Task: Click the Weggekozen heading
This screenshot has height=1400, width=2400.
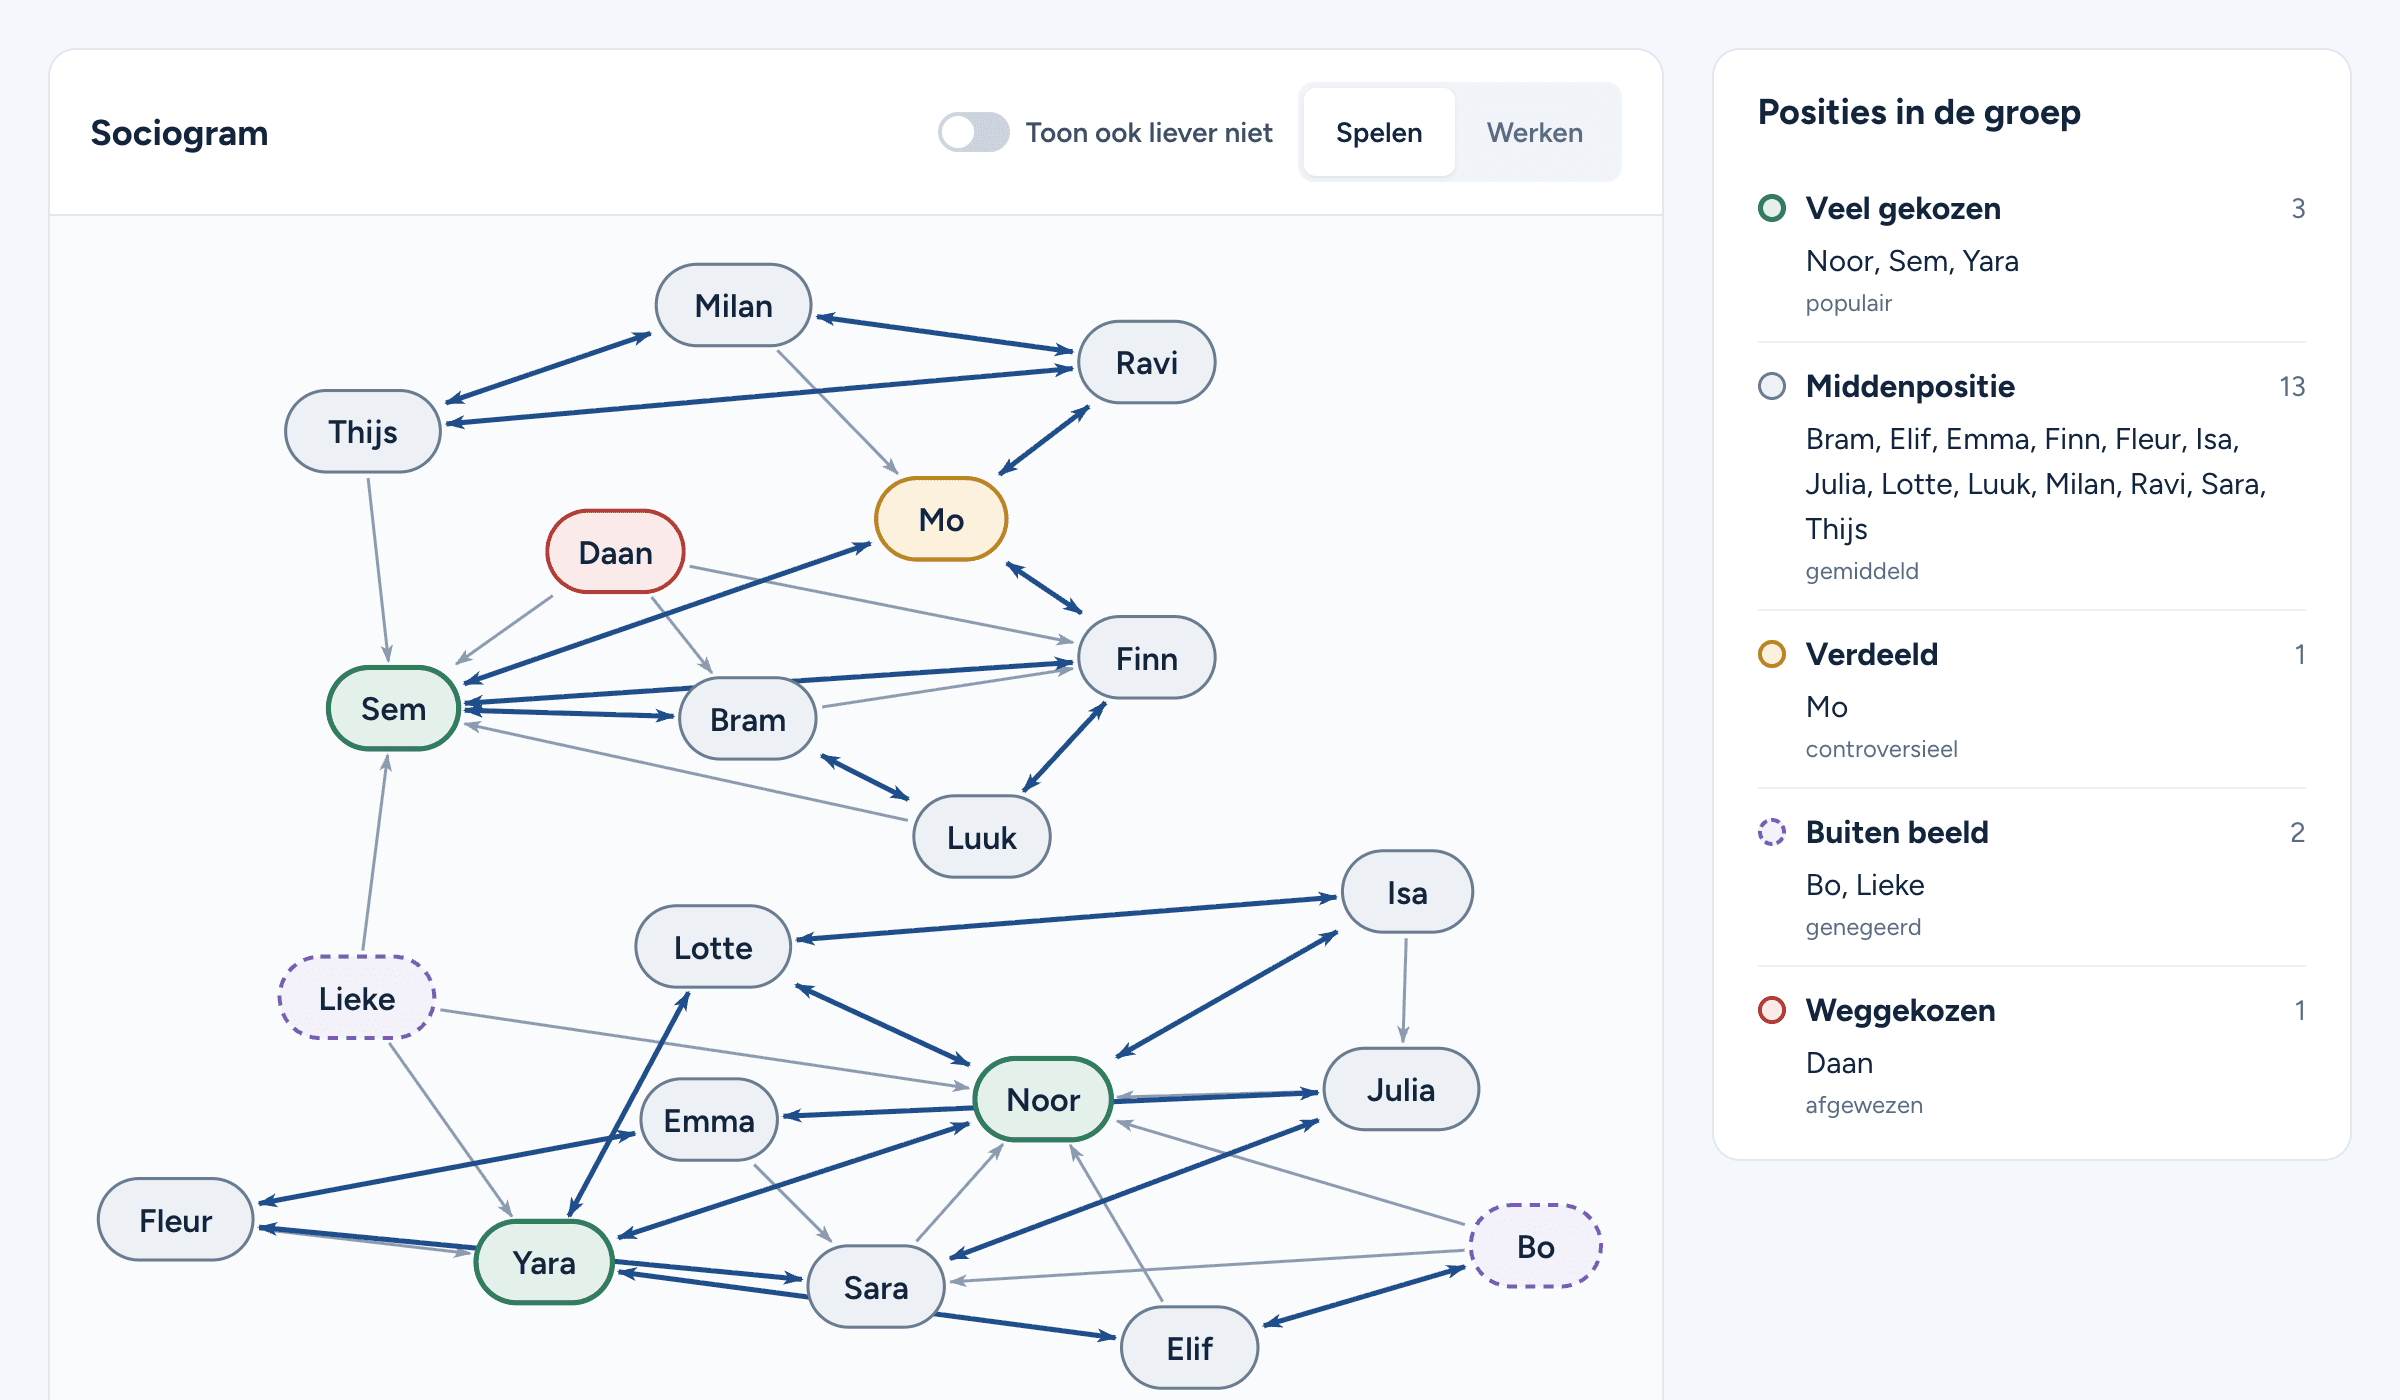Action: tap(1900, 1010)
